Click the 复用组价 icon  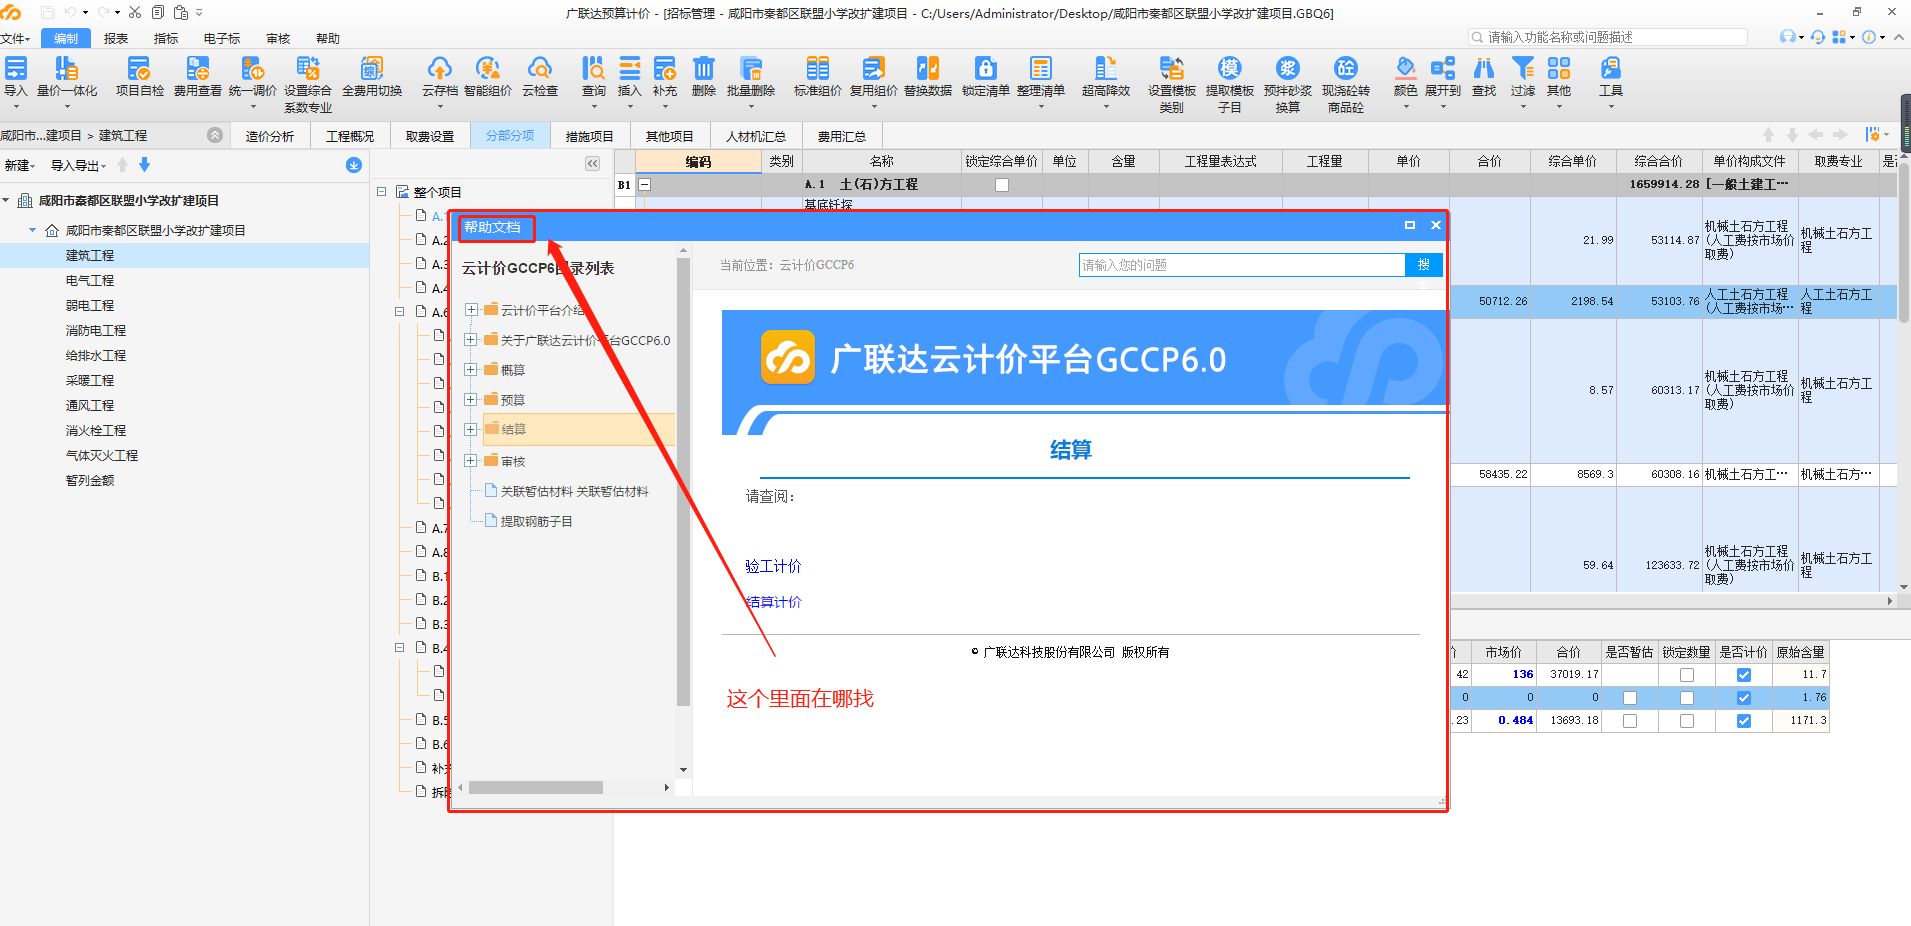pyautogui.click(x=874, y=68)
